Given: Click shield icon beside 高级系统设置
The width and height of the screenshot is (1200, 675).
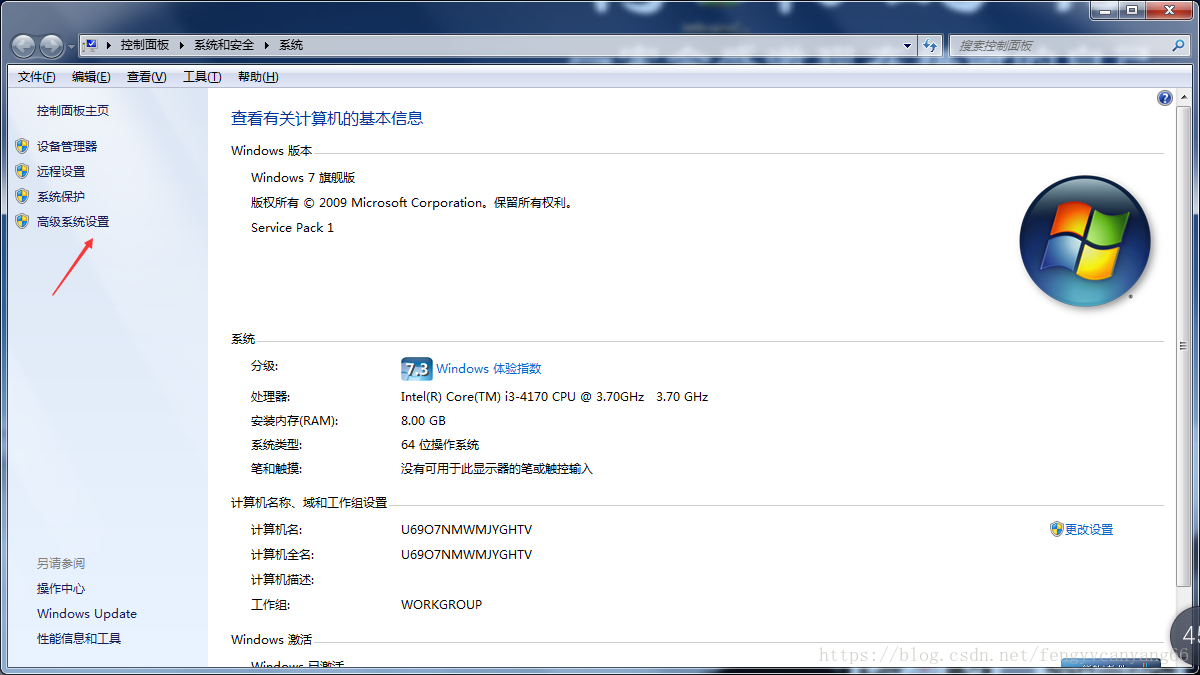Looking at the screenshot, I should (22, 222).
